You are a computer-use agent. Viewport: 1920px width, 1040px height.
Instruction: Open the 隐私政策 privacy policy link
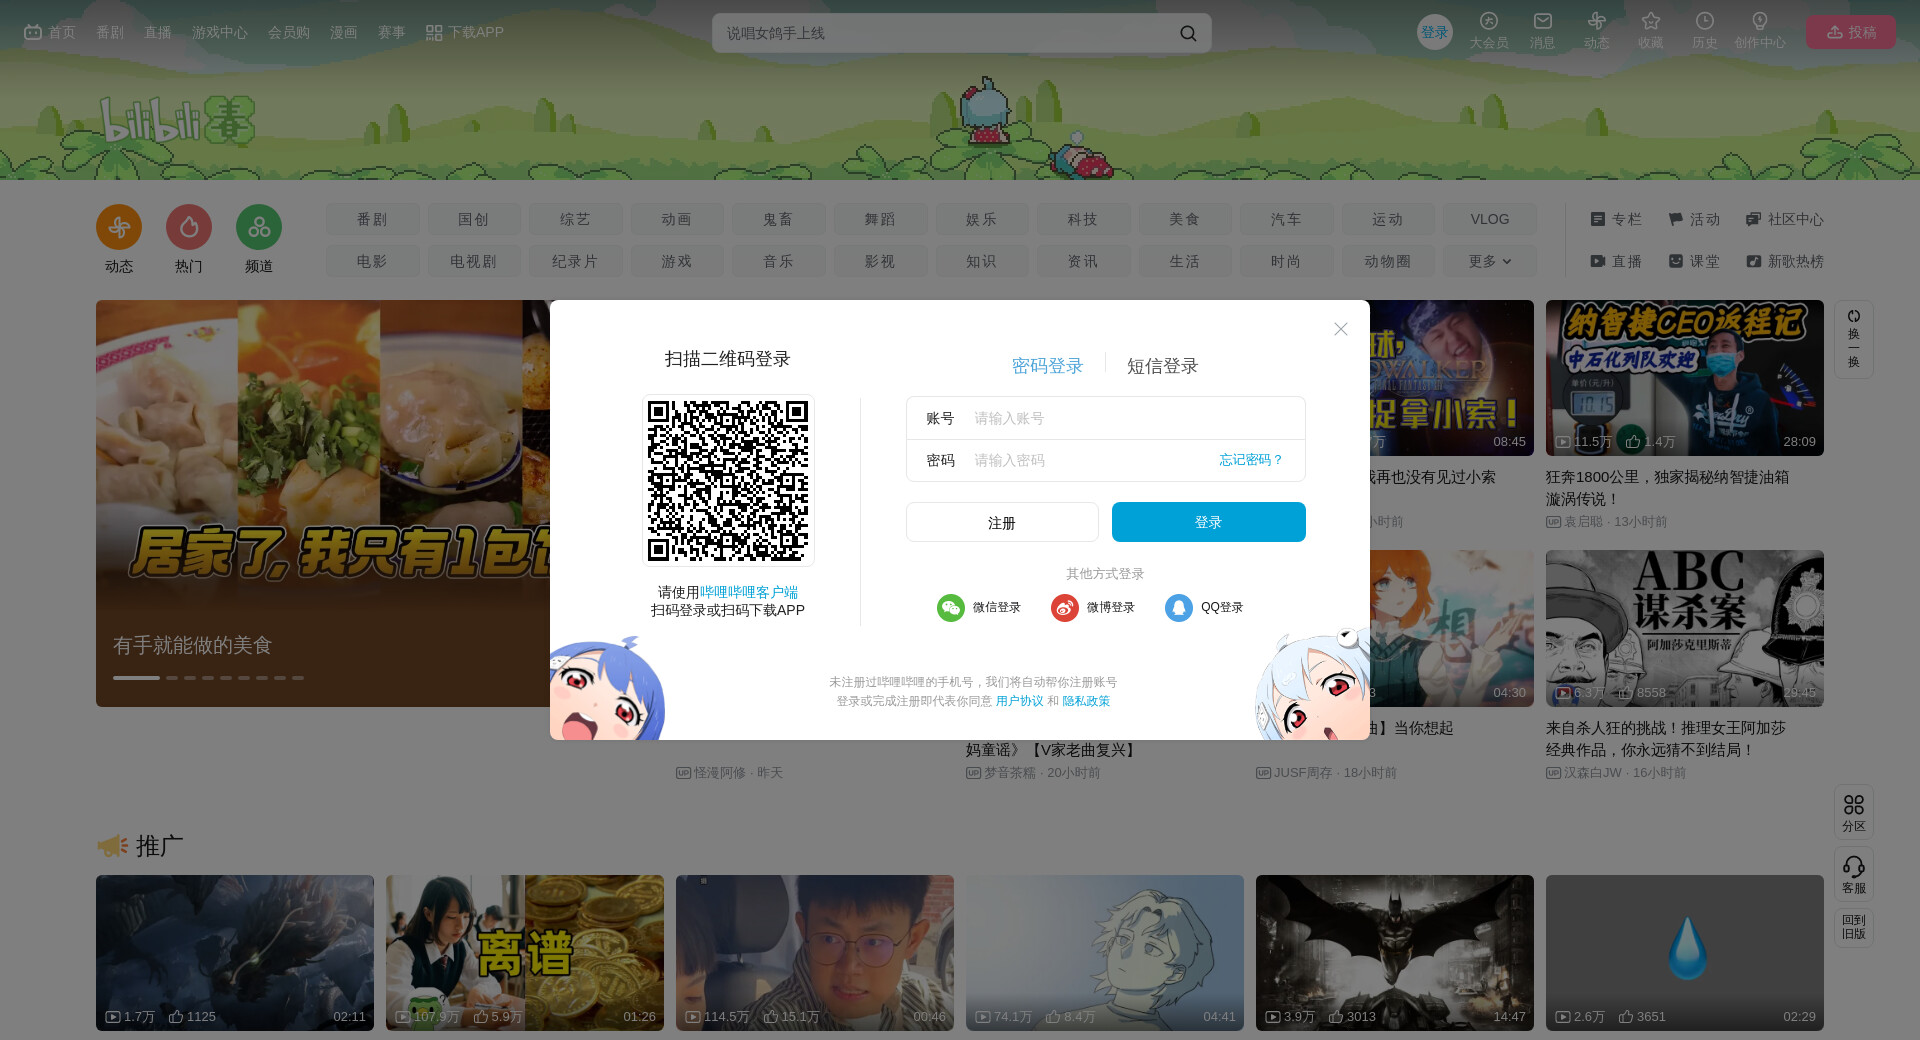click(1086, 701)
